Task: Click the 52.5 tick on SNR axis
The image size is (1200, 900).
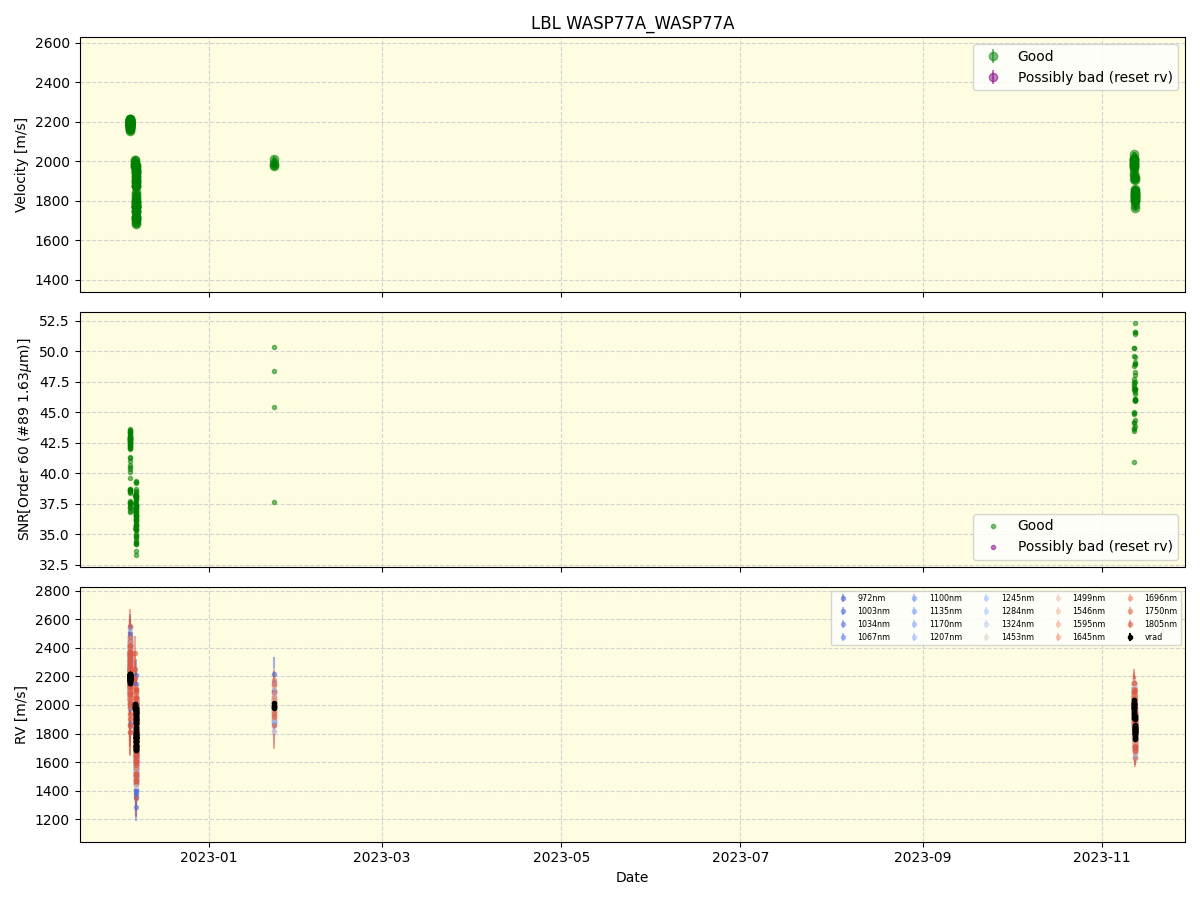Action: tap(53, 321)
